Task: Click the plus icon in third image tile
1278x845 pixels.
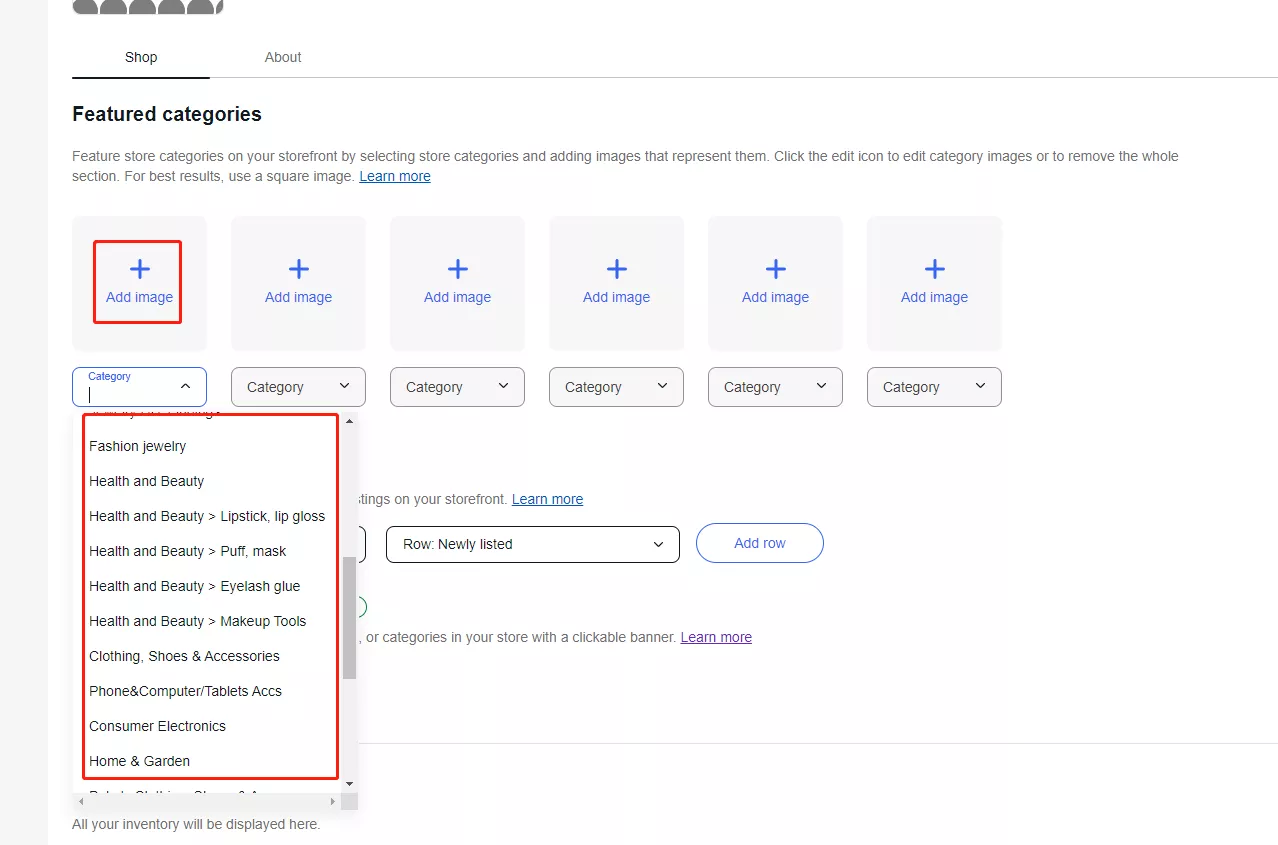Action: [x=457, y=269]
